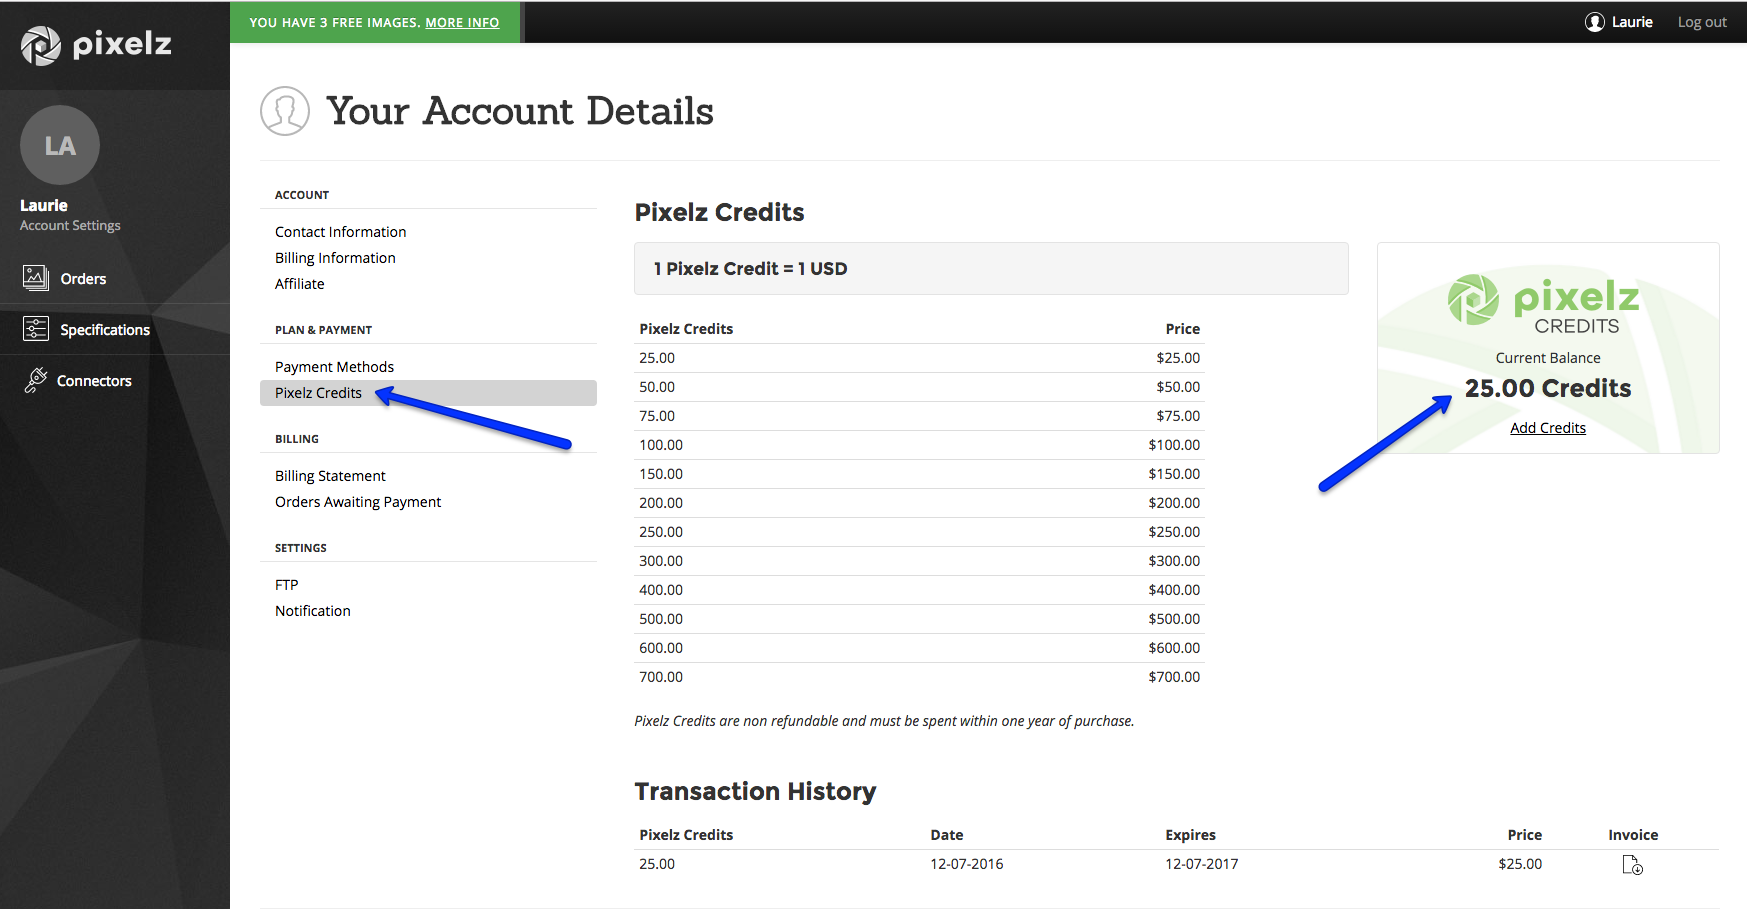The image size is (1747, 909).
Task: Select the 200.00 credits row
Action: (x=919, y=503)
